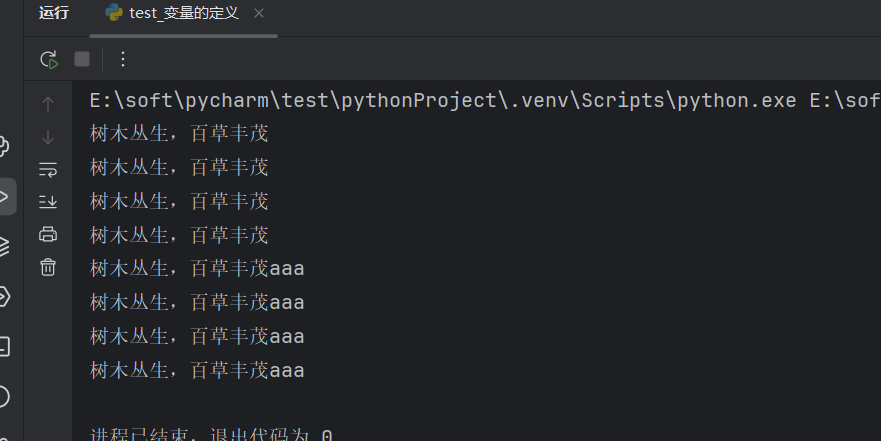Click the Run tool window sidebar button

click(x=5, y=196)
